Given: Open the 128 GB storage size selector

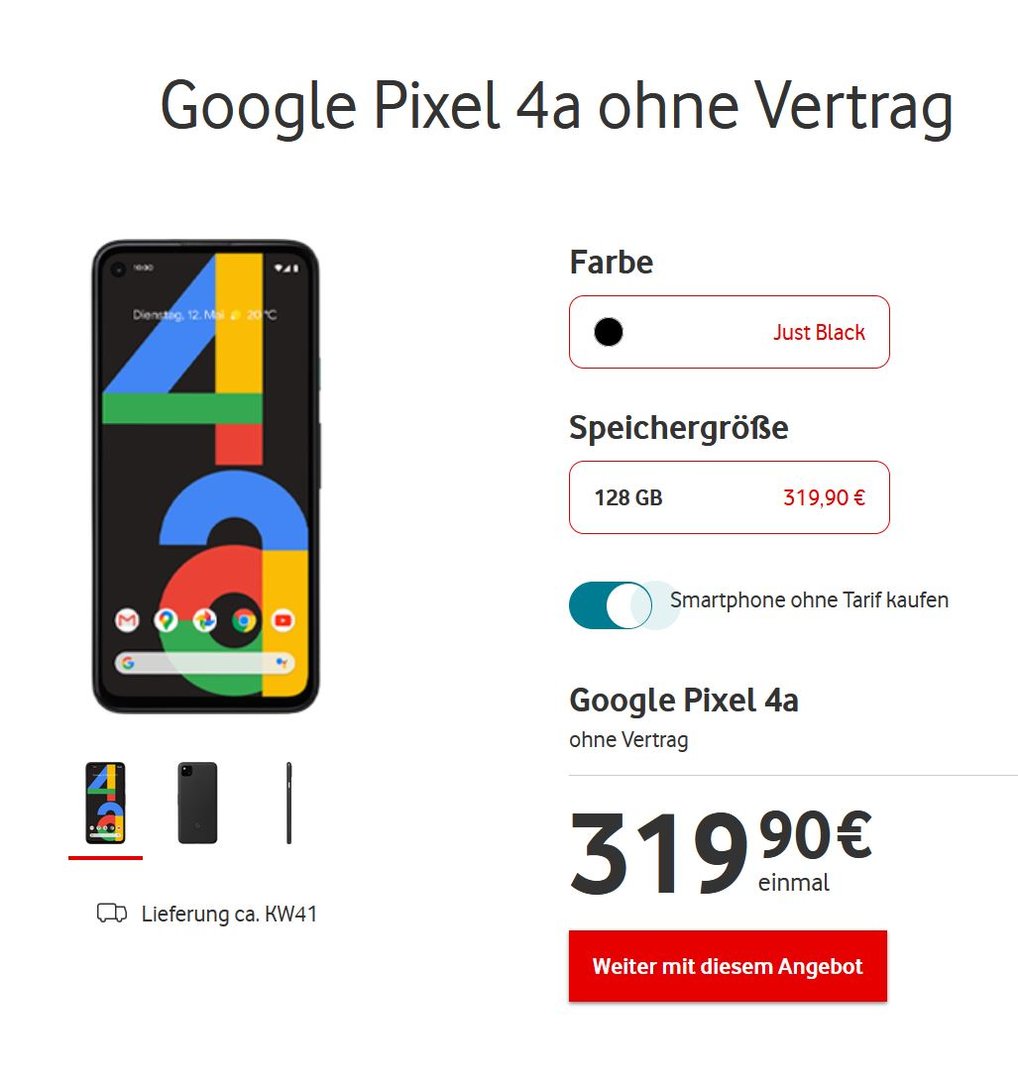Looking at the screenshot, I should [729, 497].
